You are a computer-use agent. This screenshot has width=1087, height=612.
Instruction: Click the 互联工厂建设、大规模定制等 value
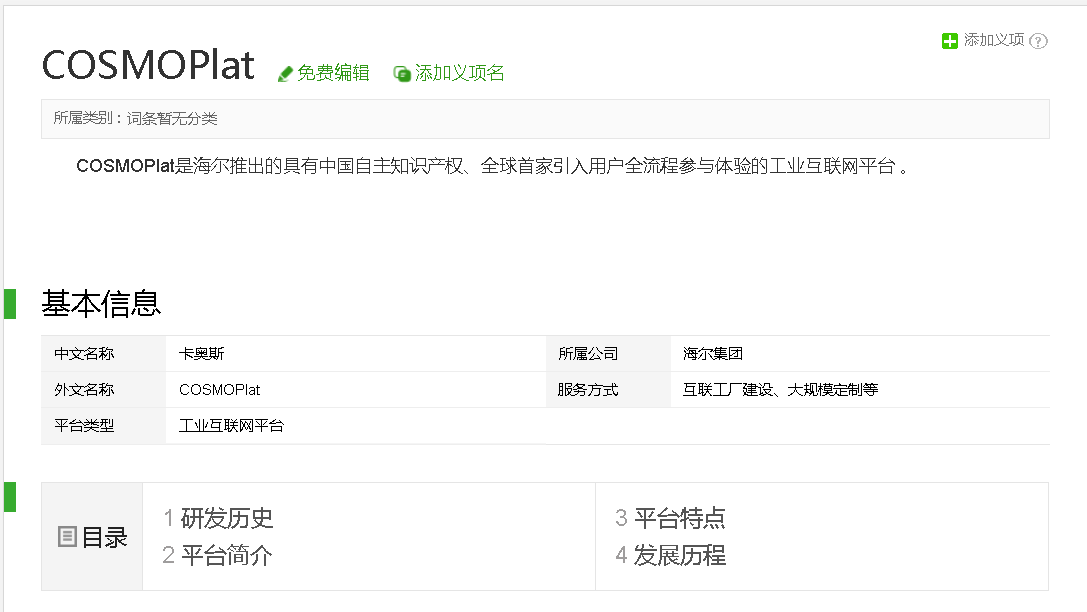(x=781, y=390)
